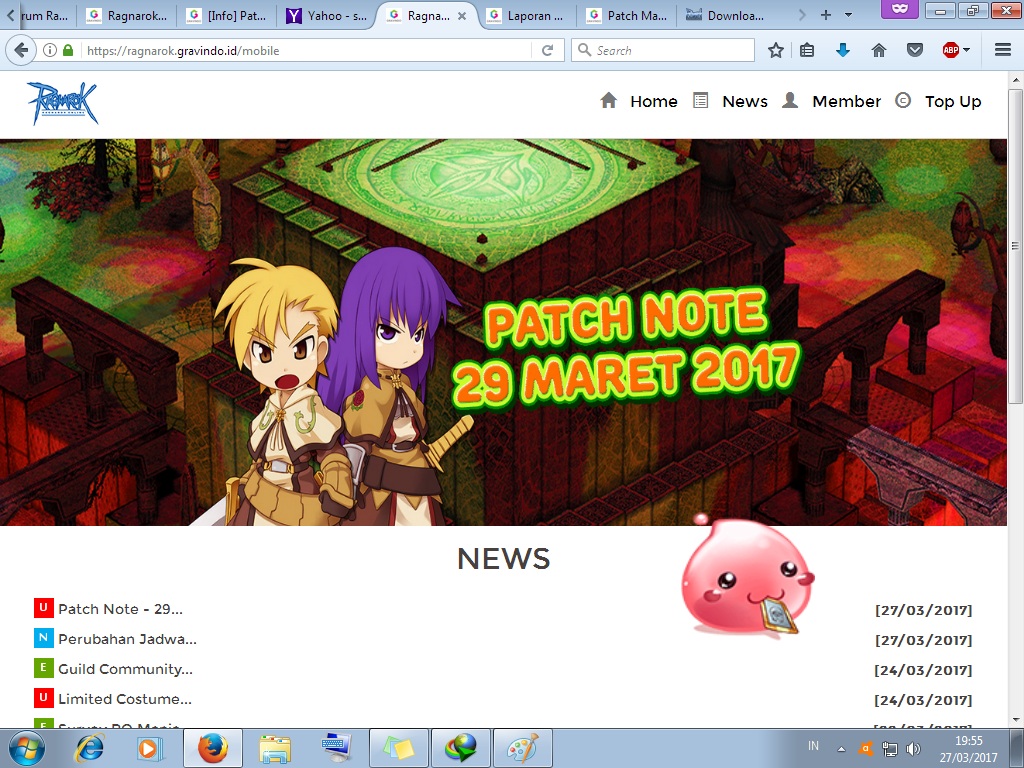Open the Member page link
1024x768 pixels.
(846, 101)
